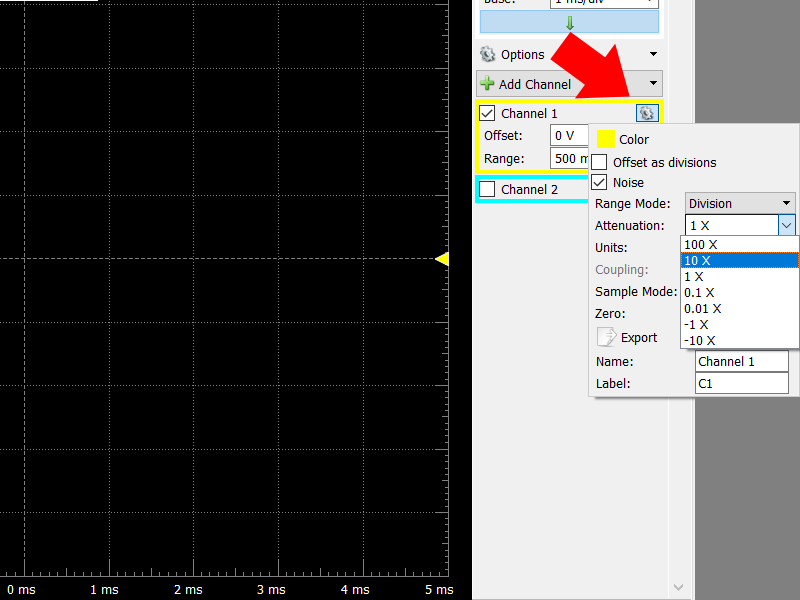The height and width of the screenshot is (600, 800).
Task: Choose 1 X in attenuation list
Action: tap(739, 277)
